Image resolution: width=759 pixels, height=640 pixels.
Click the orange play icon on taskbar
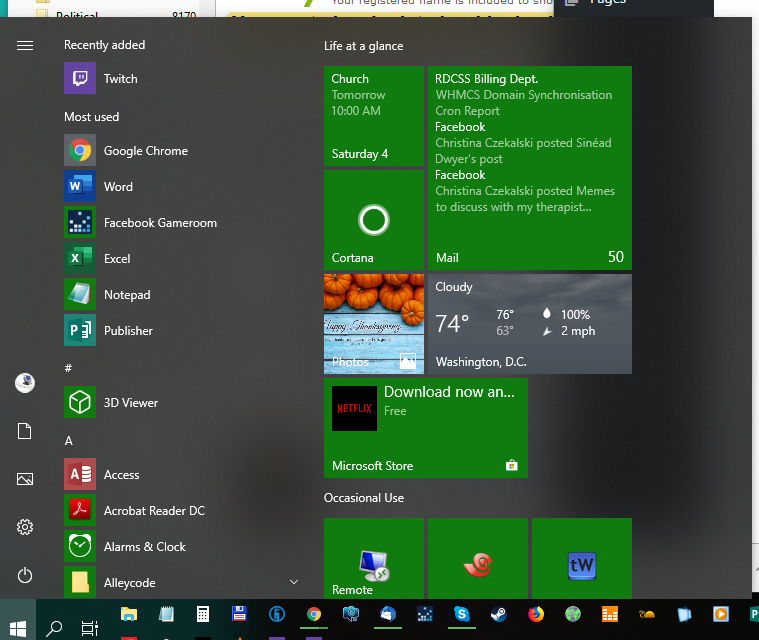[721, 614]
